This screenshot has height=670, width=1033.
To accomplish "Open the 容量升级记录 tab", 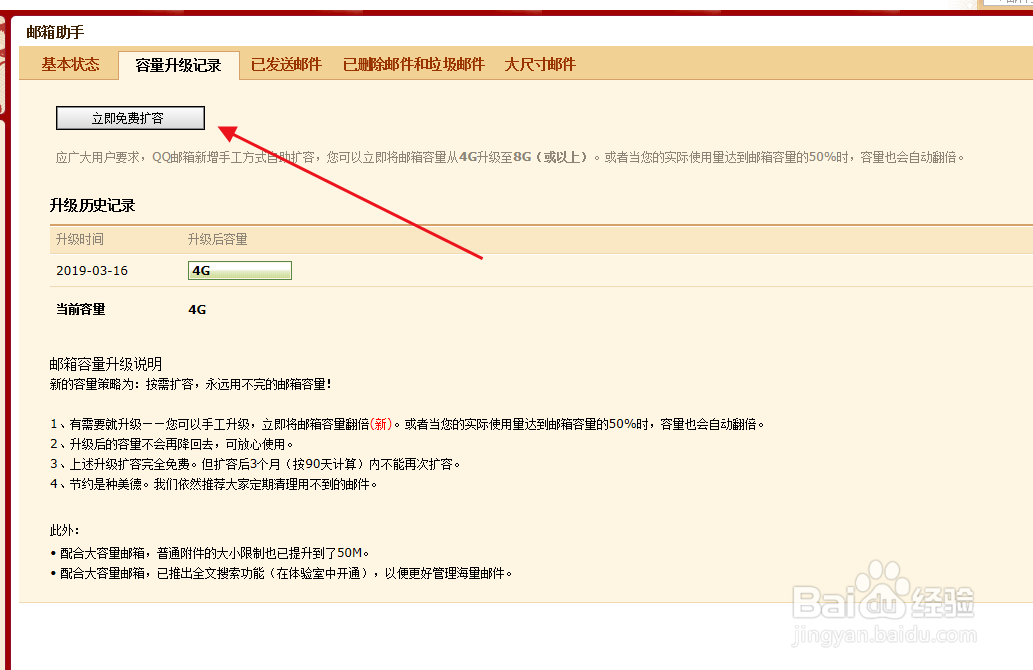I will coord(178,62).
